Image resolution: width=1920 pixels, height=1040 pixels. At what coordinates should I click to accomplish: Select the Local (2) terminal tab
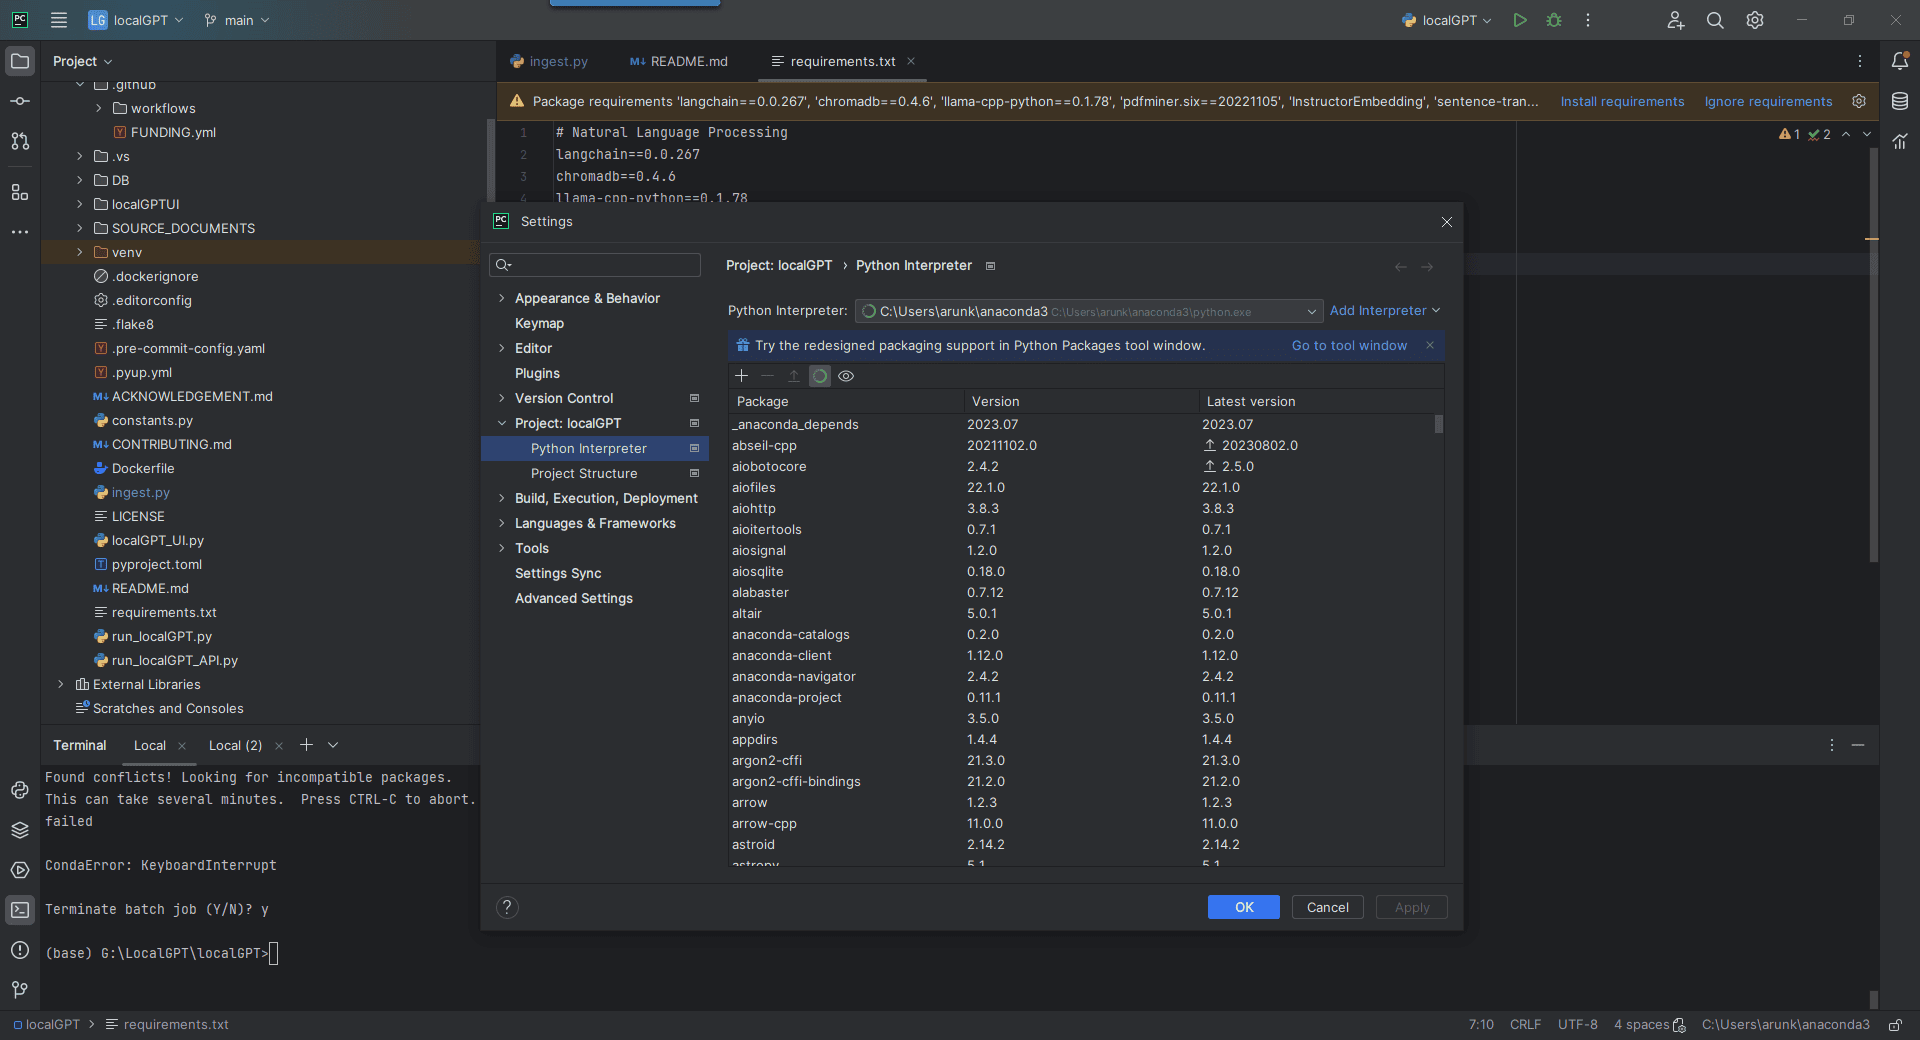[x=235, y=745]
